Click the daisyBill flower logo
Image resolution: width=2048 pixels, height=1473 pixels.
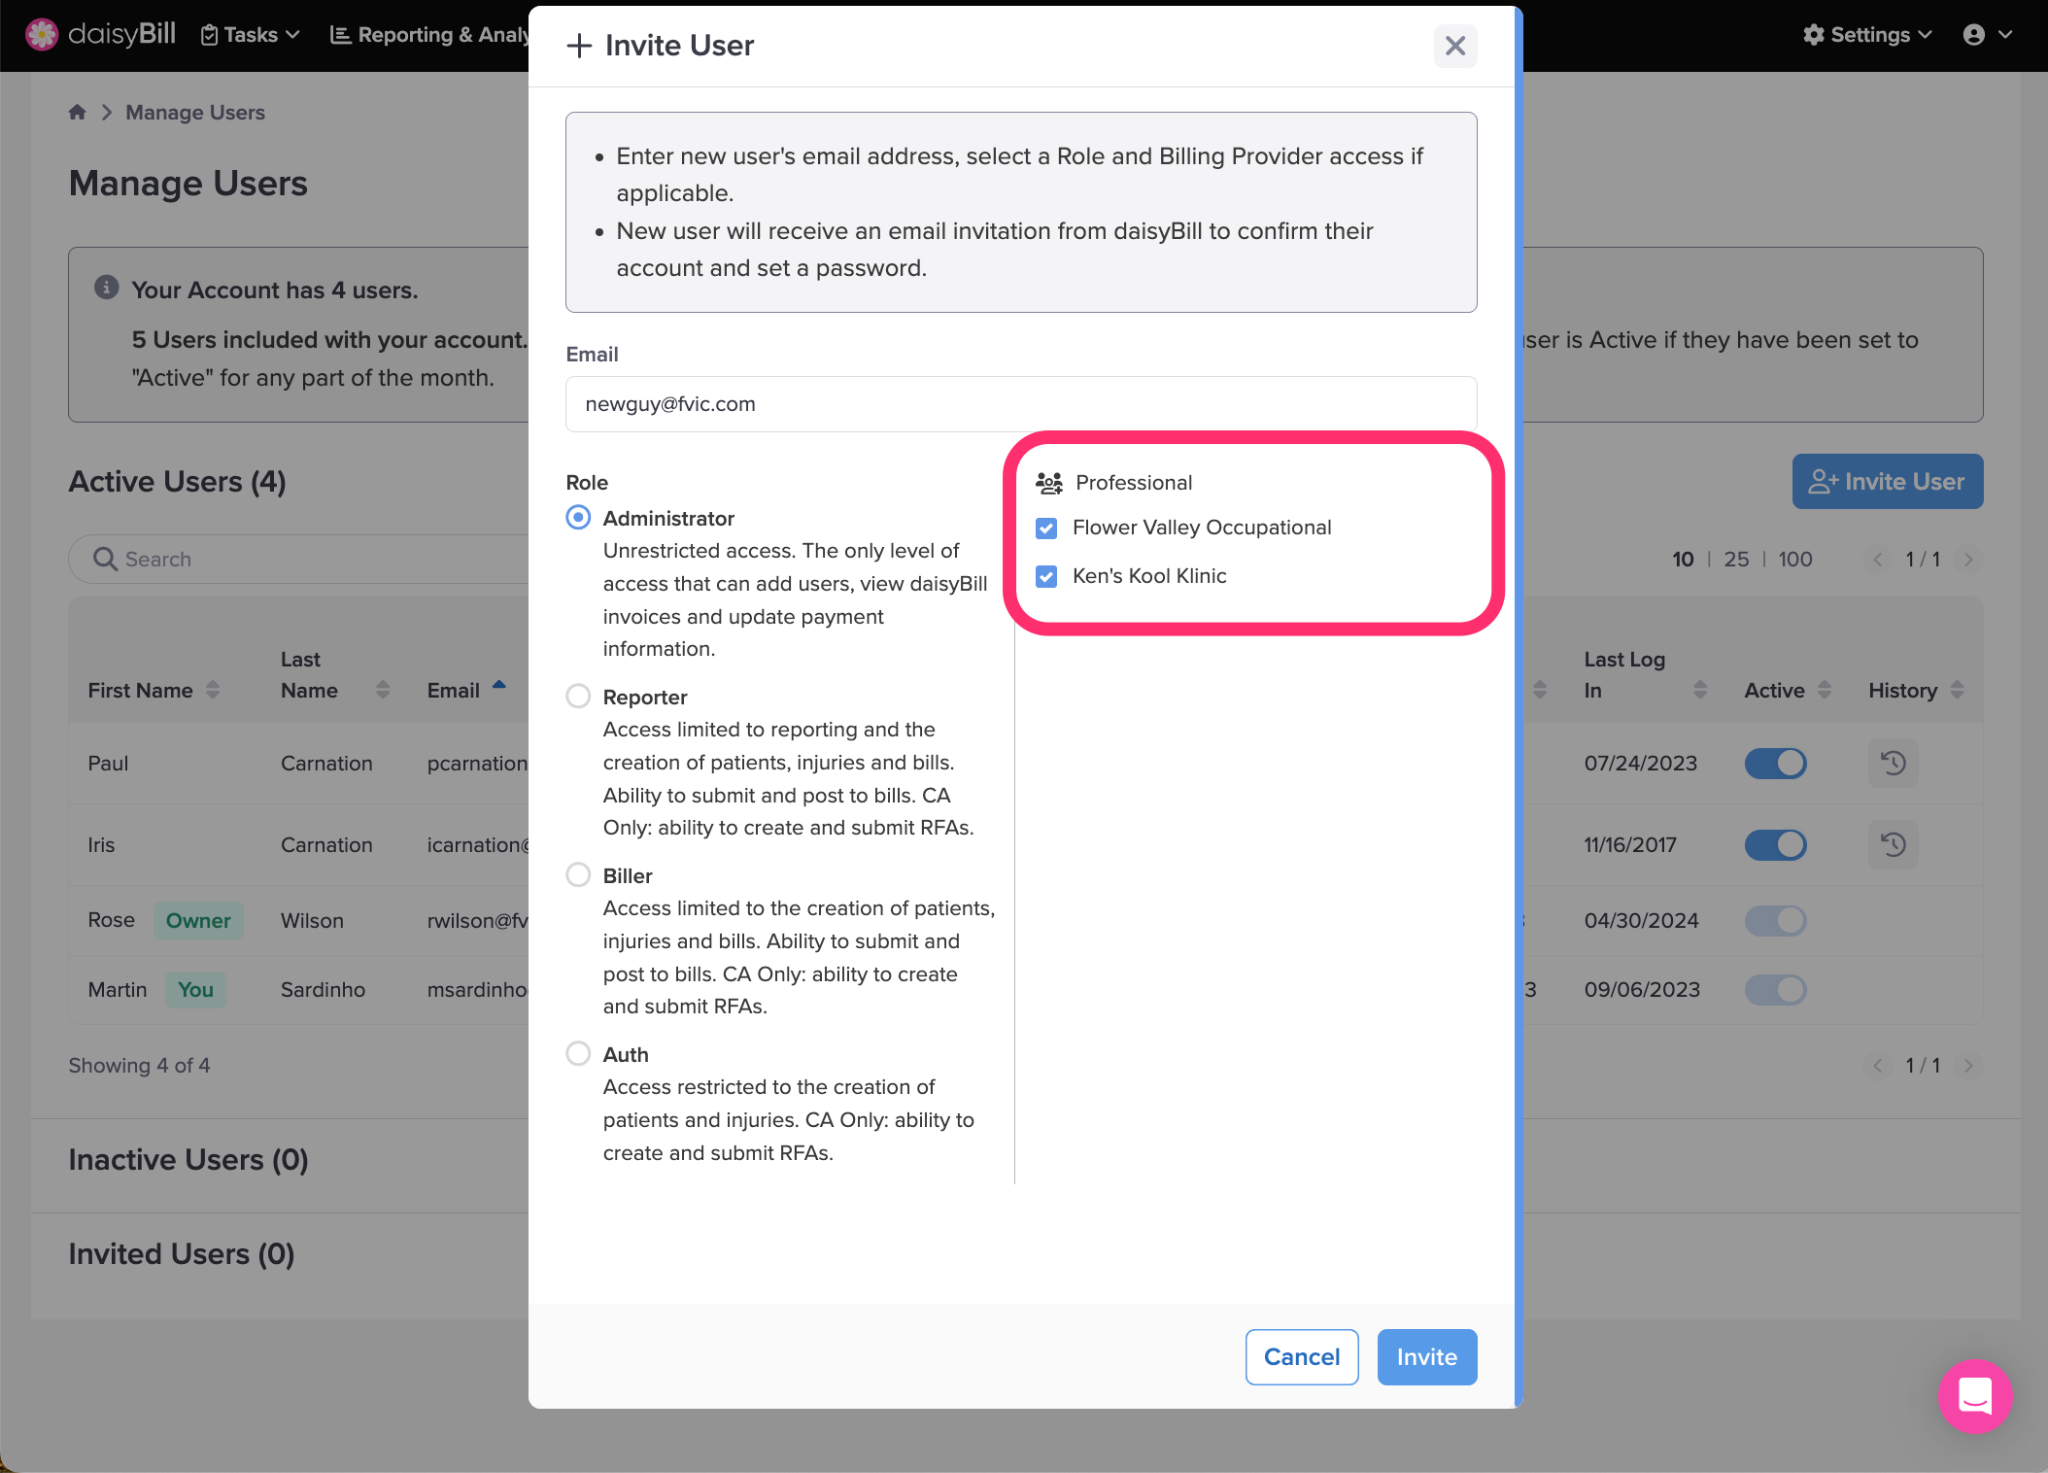(41, 34)
